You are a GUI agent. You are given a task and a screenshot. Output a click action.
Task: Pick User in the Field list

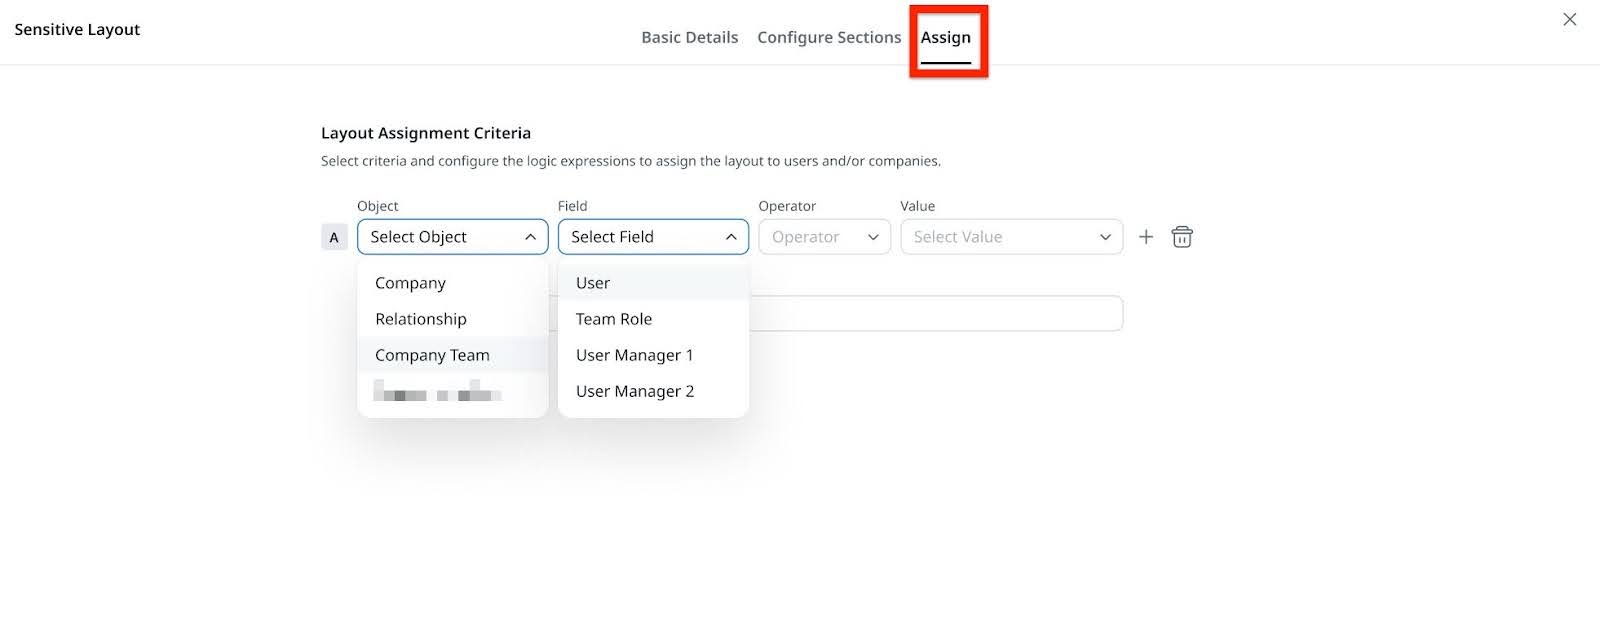pos(653,283)
